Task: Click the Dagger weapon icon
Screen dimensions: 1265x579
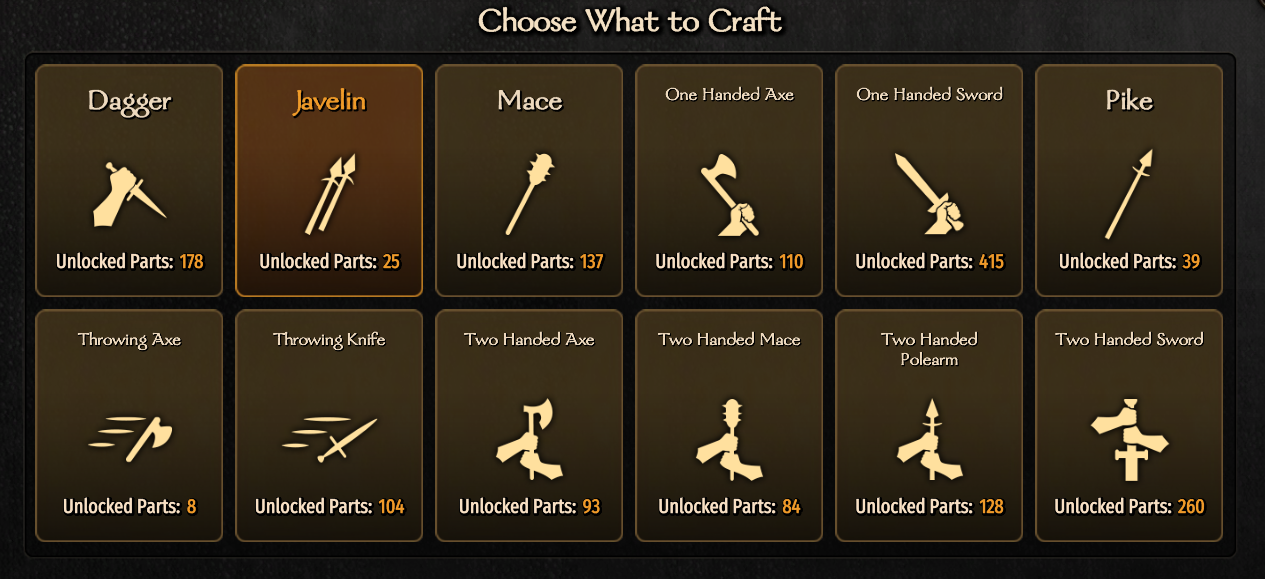Action: click(x=129, y=193)
